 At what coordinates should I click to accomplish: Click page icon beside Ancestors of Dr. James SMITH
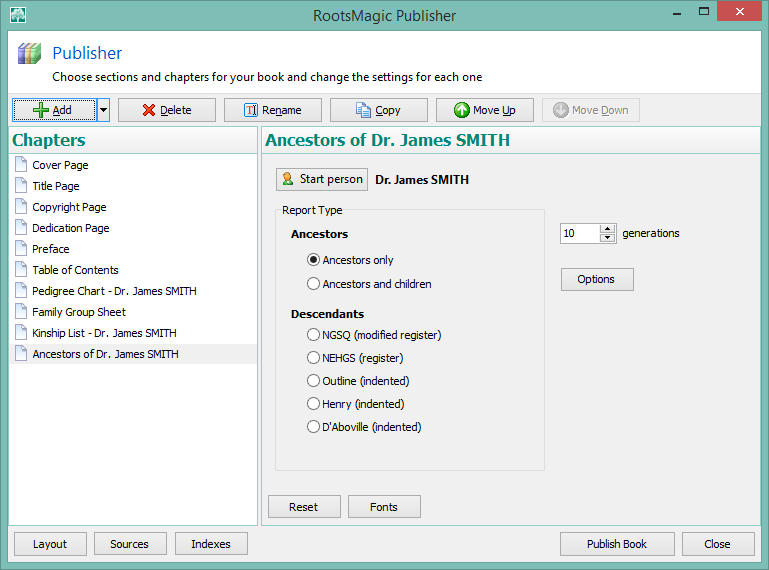[x=21, y=353]
